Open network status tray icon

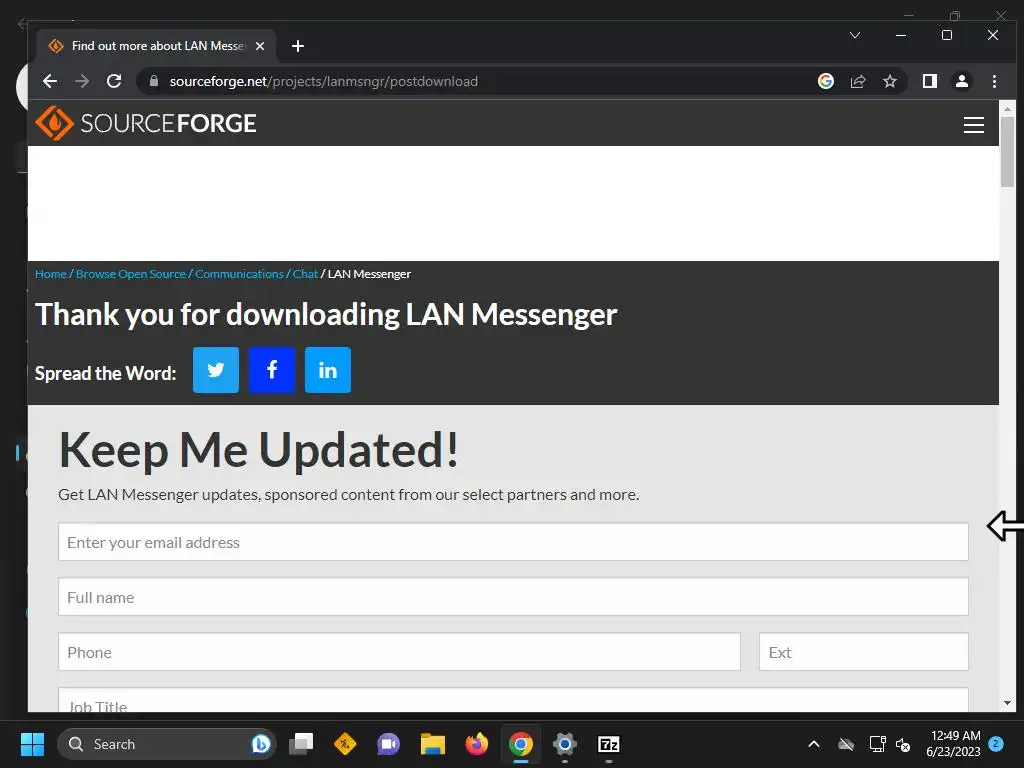[x=877, y=744]
